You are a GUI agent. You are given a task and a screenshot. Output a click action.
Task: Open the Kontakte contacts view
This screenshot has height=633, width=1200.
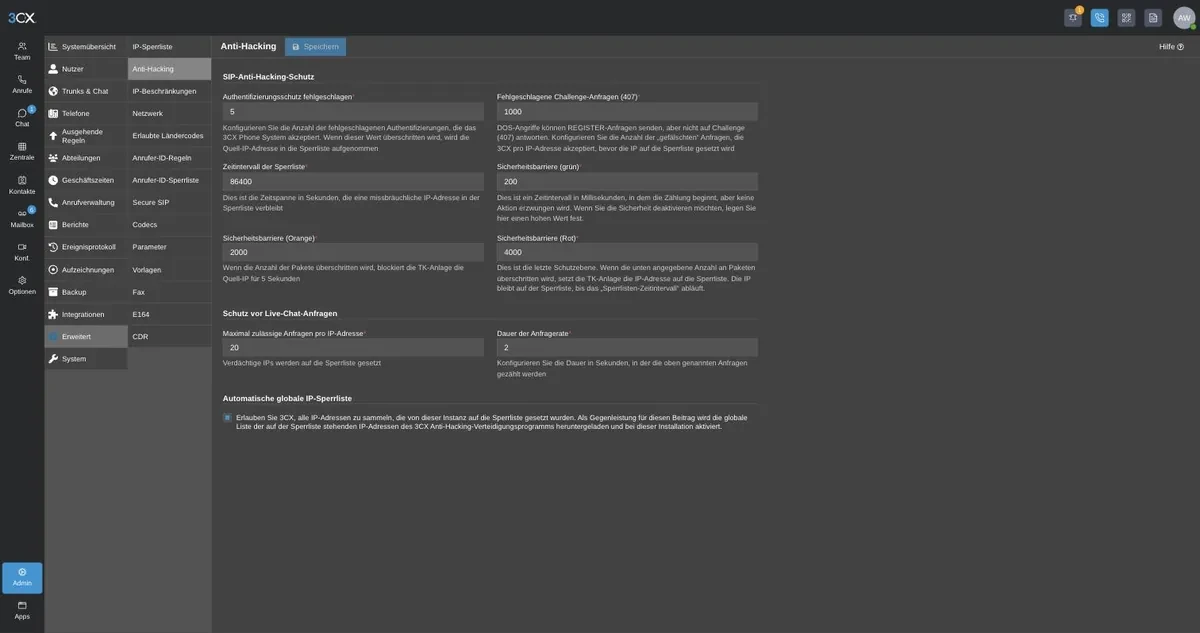(22, 185)
